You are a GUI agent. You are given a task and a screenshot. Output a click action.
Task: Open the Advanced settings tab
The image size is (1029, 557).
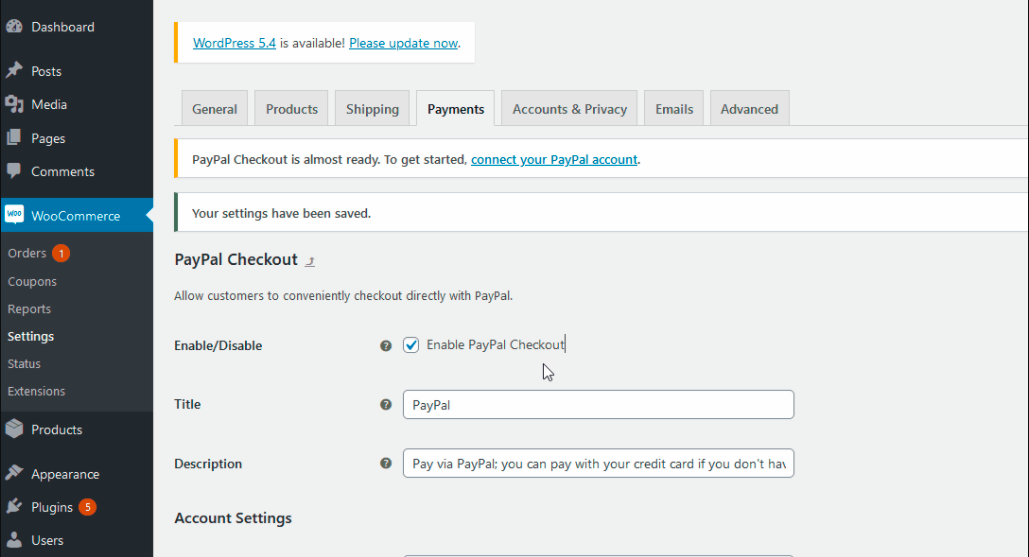coord(749,109)
